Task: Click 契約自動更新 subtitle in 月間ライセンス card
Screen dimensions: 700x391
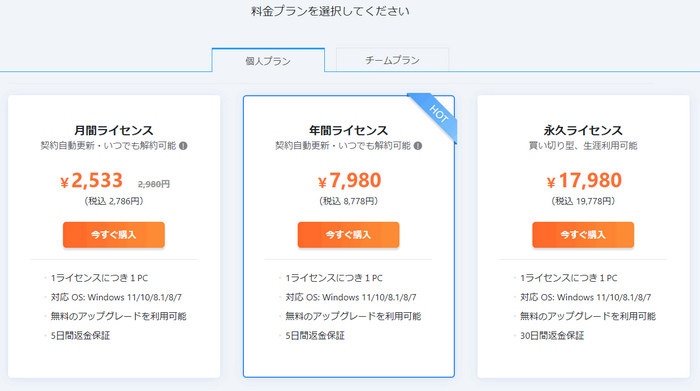Action: pos(108,146)
